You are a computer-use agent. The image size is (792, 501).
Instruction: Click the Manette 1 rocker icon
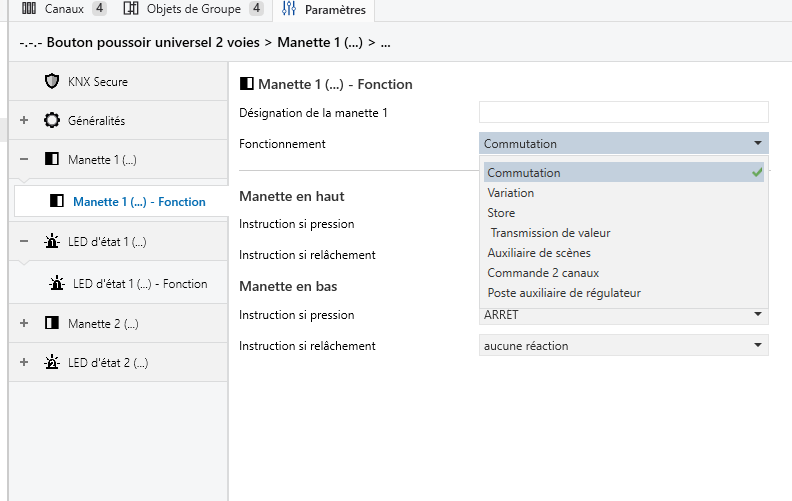52,159
